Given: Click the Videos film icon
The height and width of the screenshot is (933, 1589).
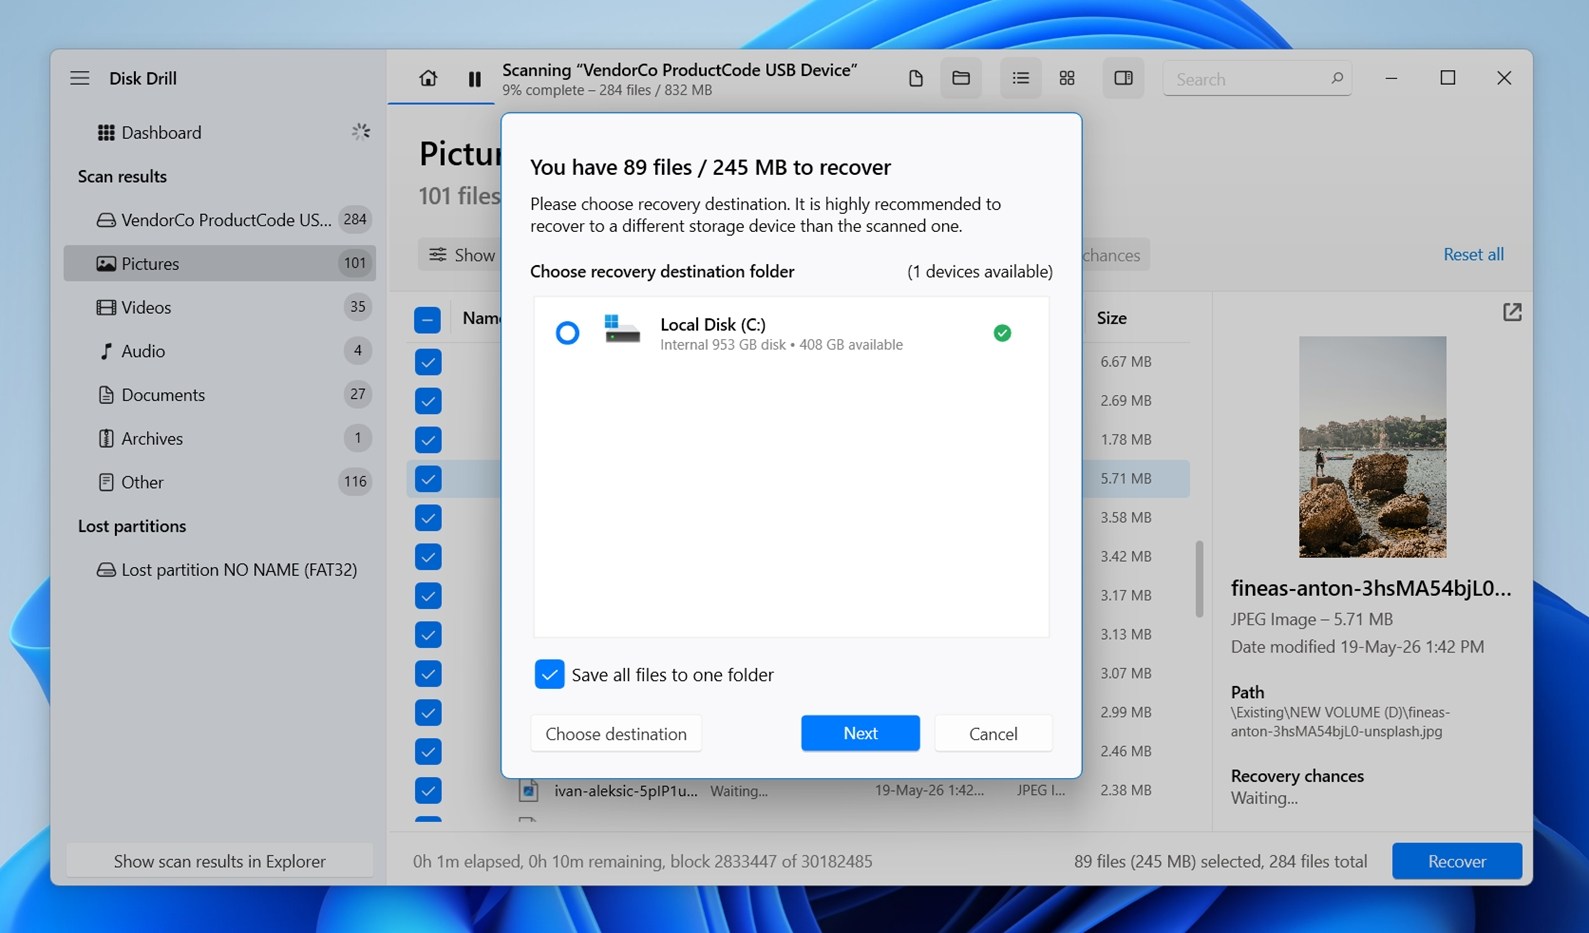Looking at the screenshot, I should 106,307.
